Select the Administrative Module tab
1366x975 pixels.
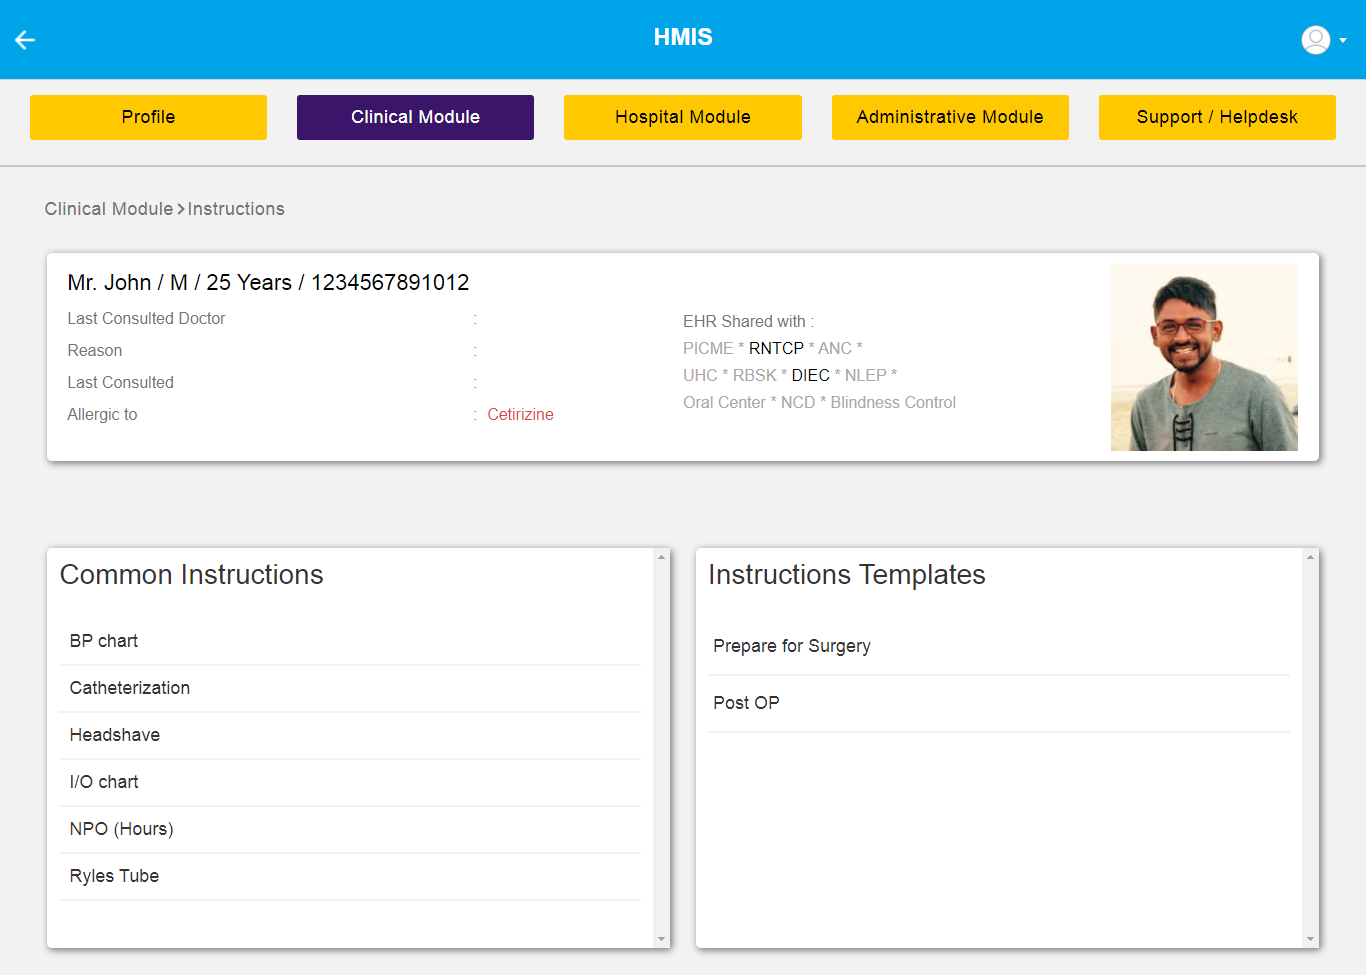(950, 117)
